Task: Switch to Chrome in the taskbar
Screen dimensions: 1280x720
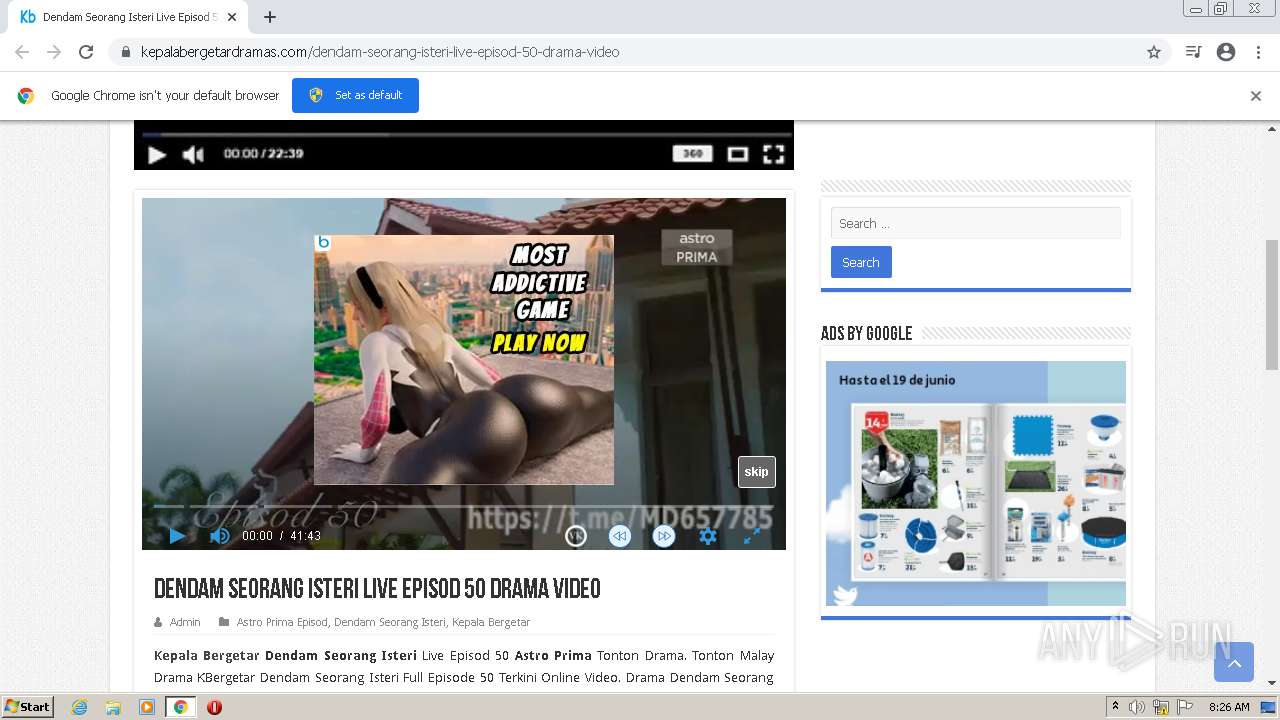Action: (x=181, y=707)
